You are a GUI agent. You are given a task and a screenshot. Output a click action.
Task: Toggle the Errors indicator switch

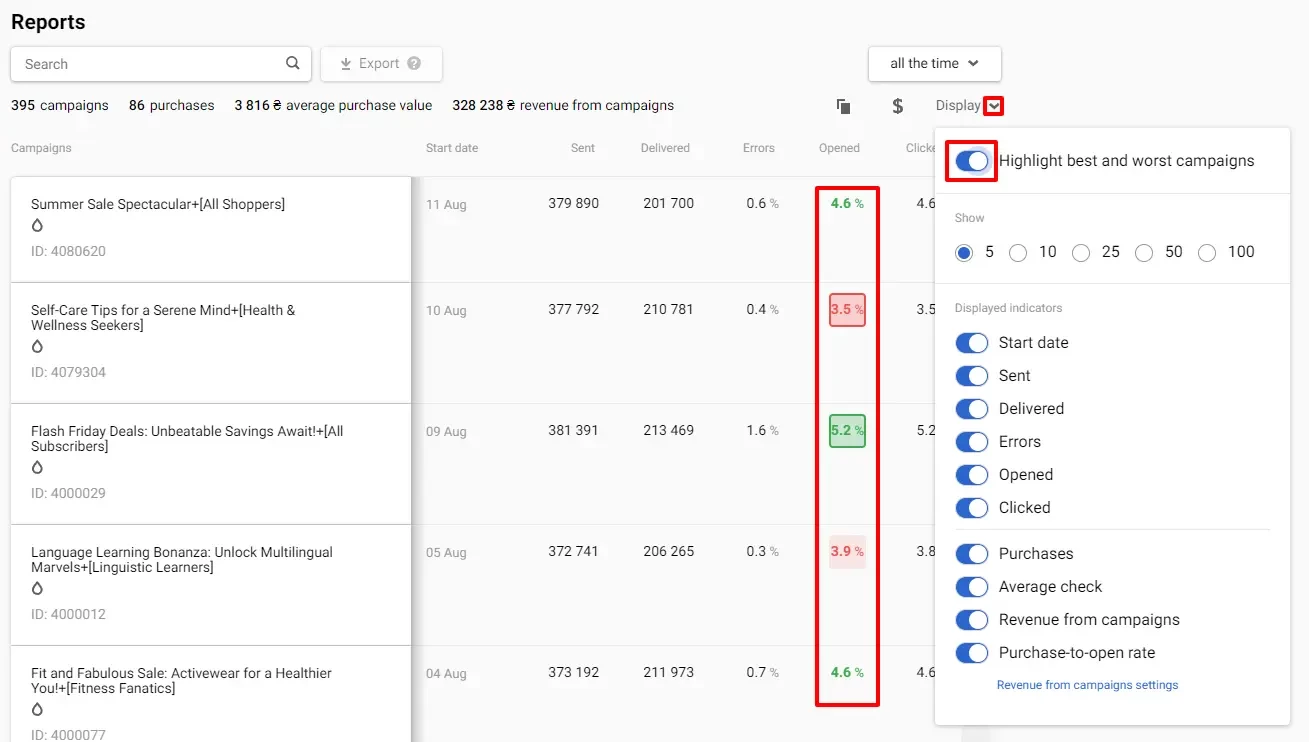pyautogui.click(x=971, y=442)
